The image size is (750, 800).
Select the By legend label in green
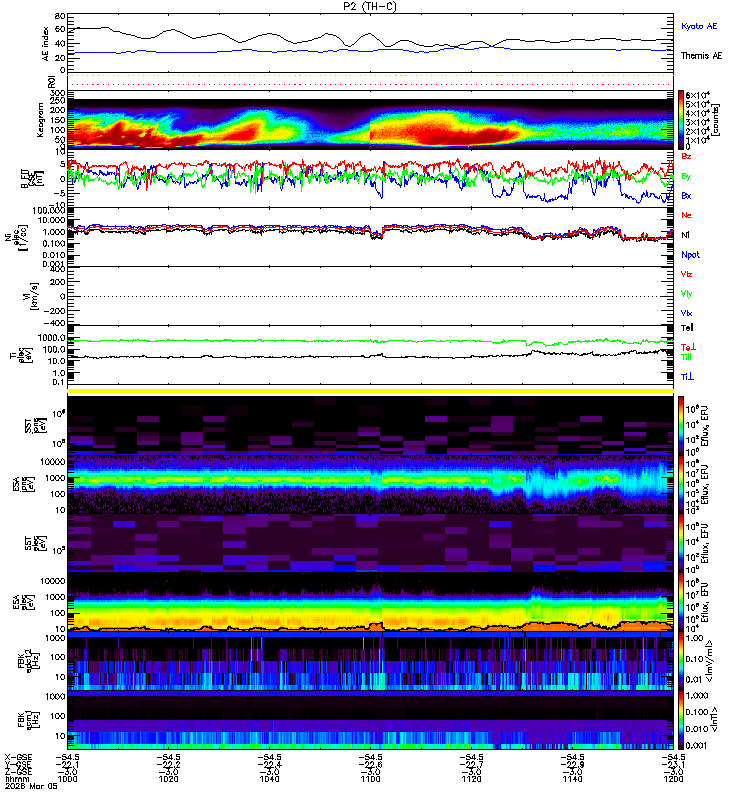pos(686,177)
